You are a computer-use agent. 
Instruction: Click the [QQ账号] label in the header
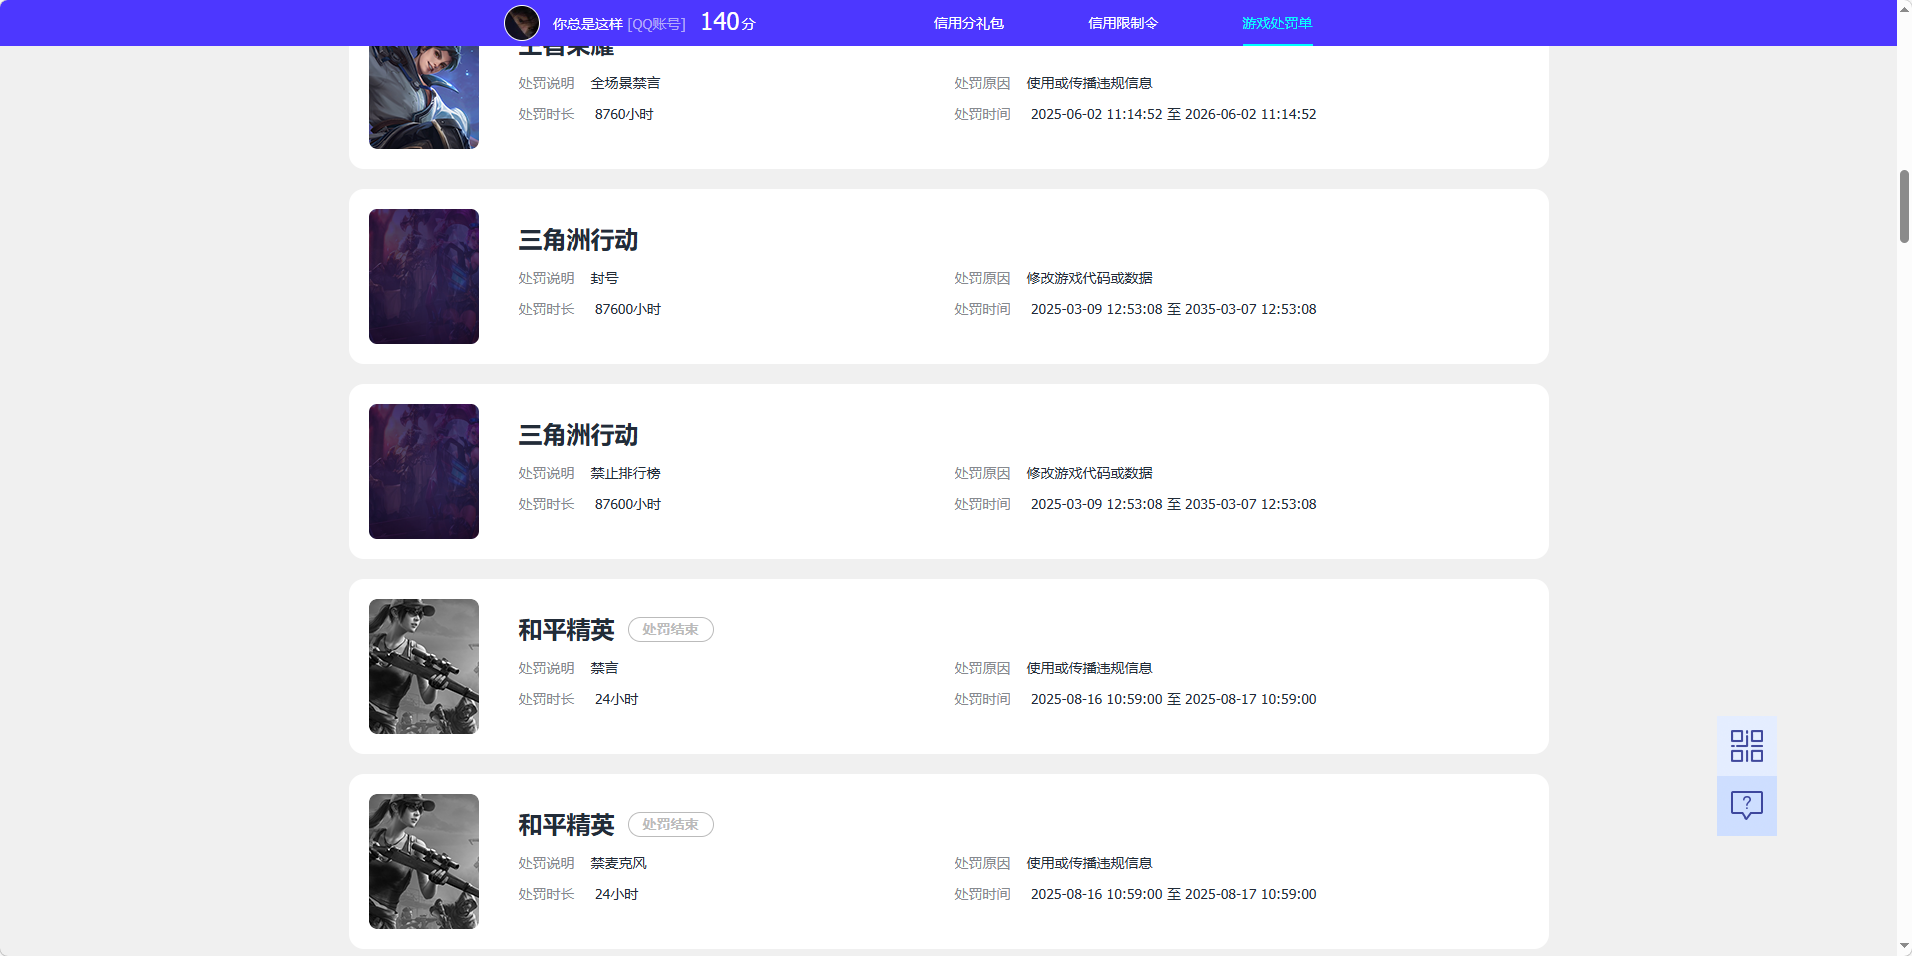click(x=656, y=24)
